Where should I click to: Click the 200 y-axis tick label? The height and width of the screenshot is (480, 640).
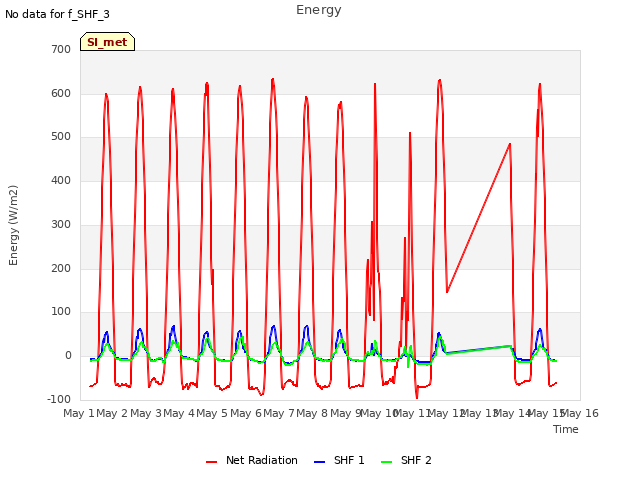pyautogui.click(x=61, y=269)
